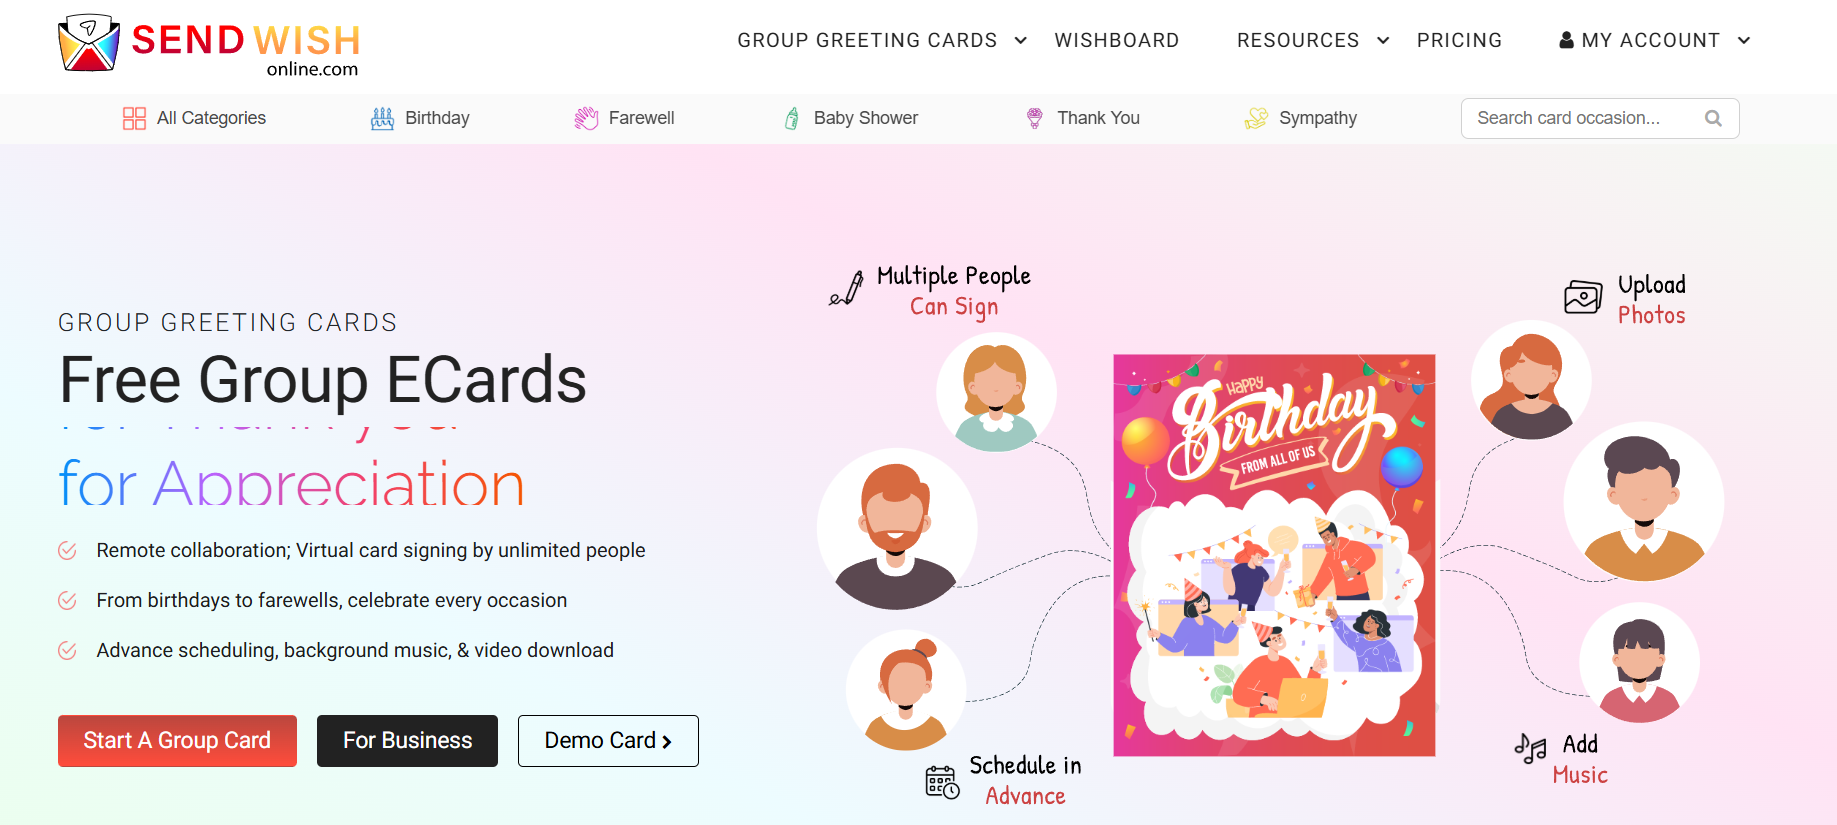Click the Schedule in Advance calendar icon
This screenshot has height=825, width=1837.
(x=942, y=782)
